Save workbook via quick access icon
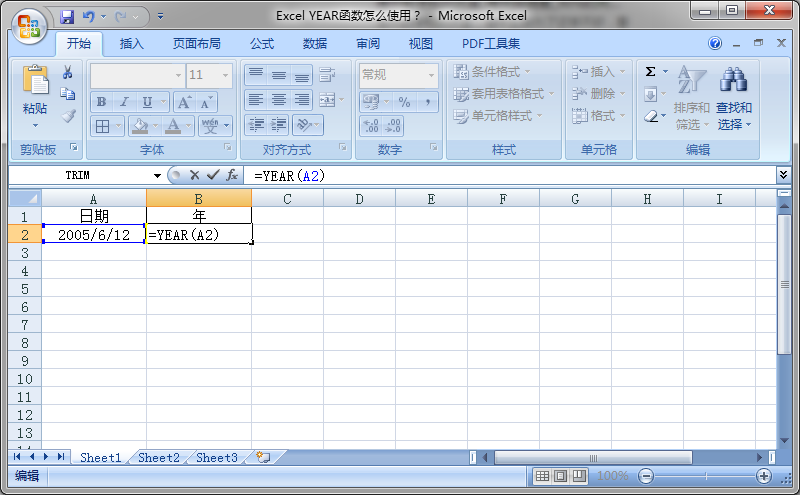 (x=67, y=17)
